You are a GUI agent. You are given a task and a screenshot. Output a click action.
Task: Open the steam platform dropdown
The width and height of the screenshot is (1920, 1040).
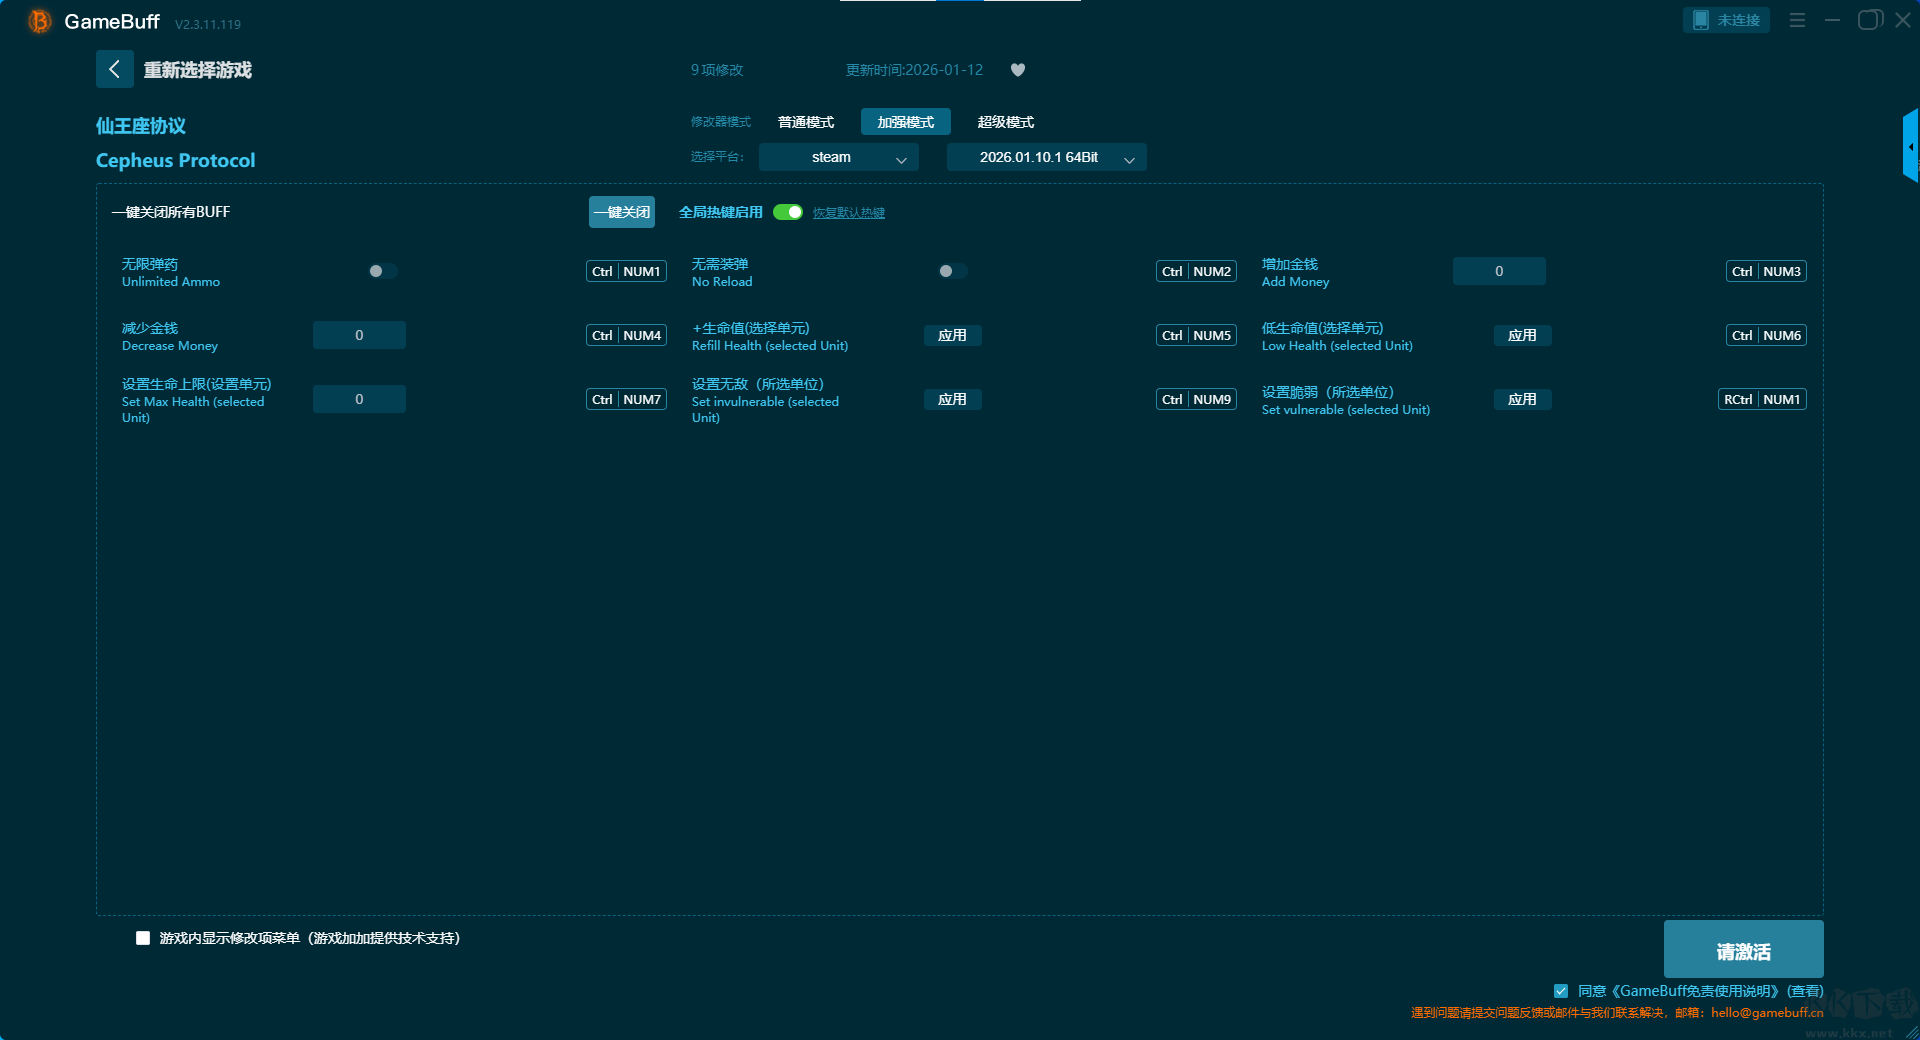pos(838,157)
